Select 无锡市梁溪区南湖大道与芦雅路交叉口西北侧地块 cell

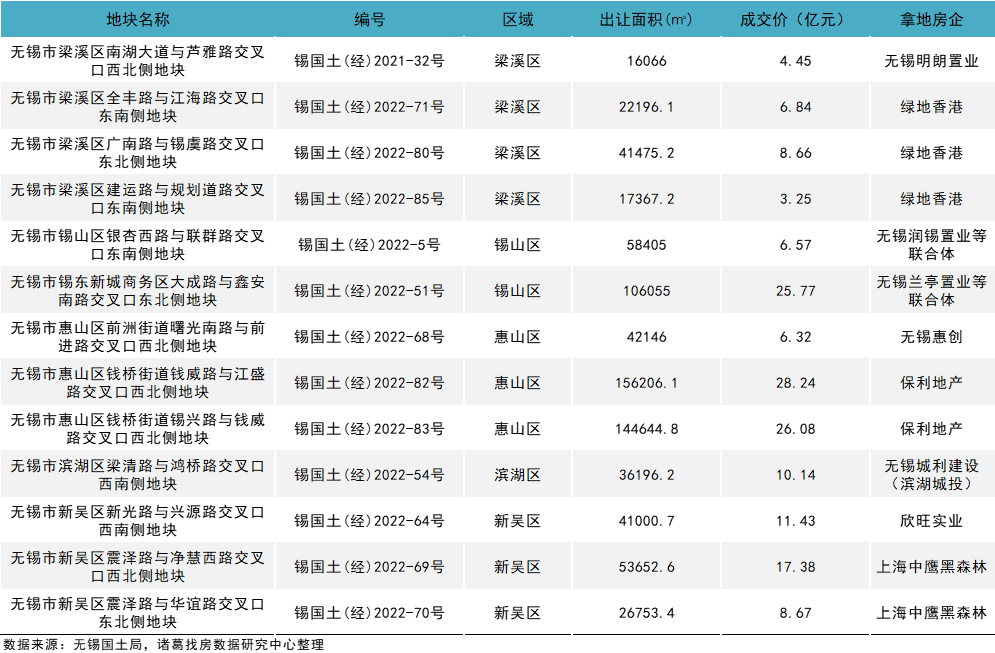[138, 61]
